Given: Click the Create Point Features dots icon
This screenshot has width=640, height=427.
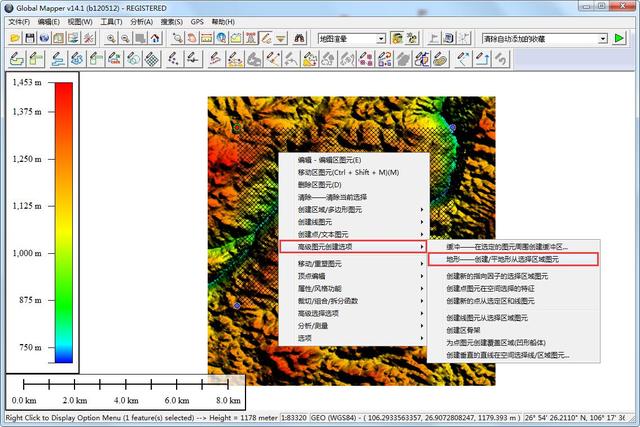Looking at the screenshot, I should point(174,59).
